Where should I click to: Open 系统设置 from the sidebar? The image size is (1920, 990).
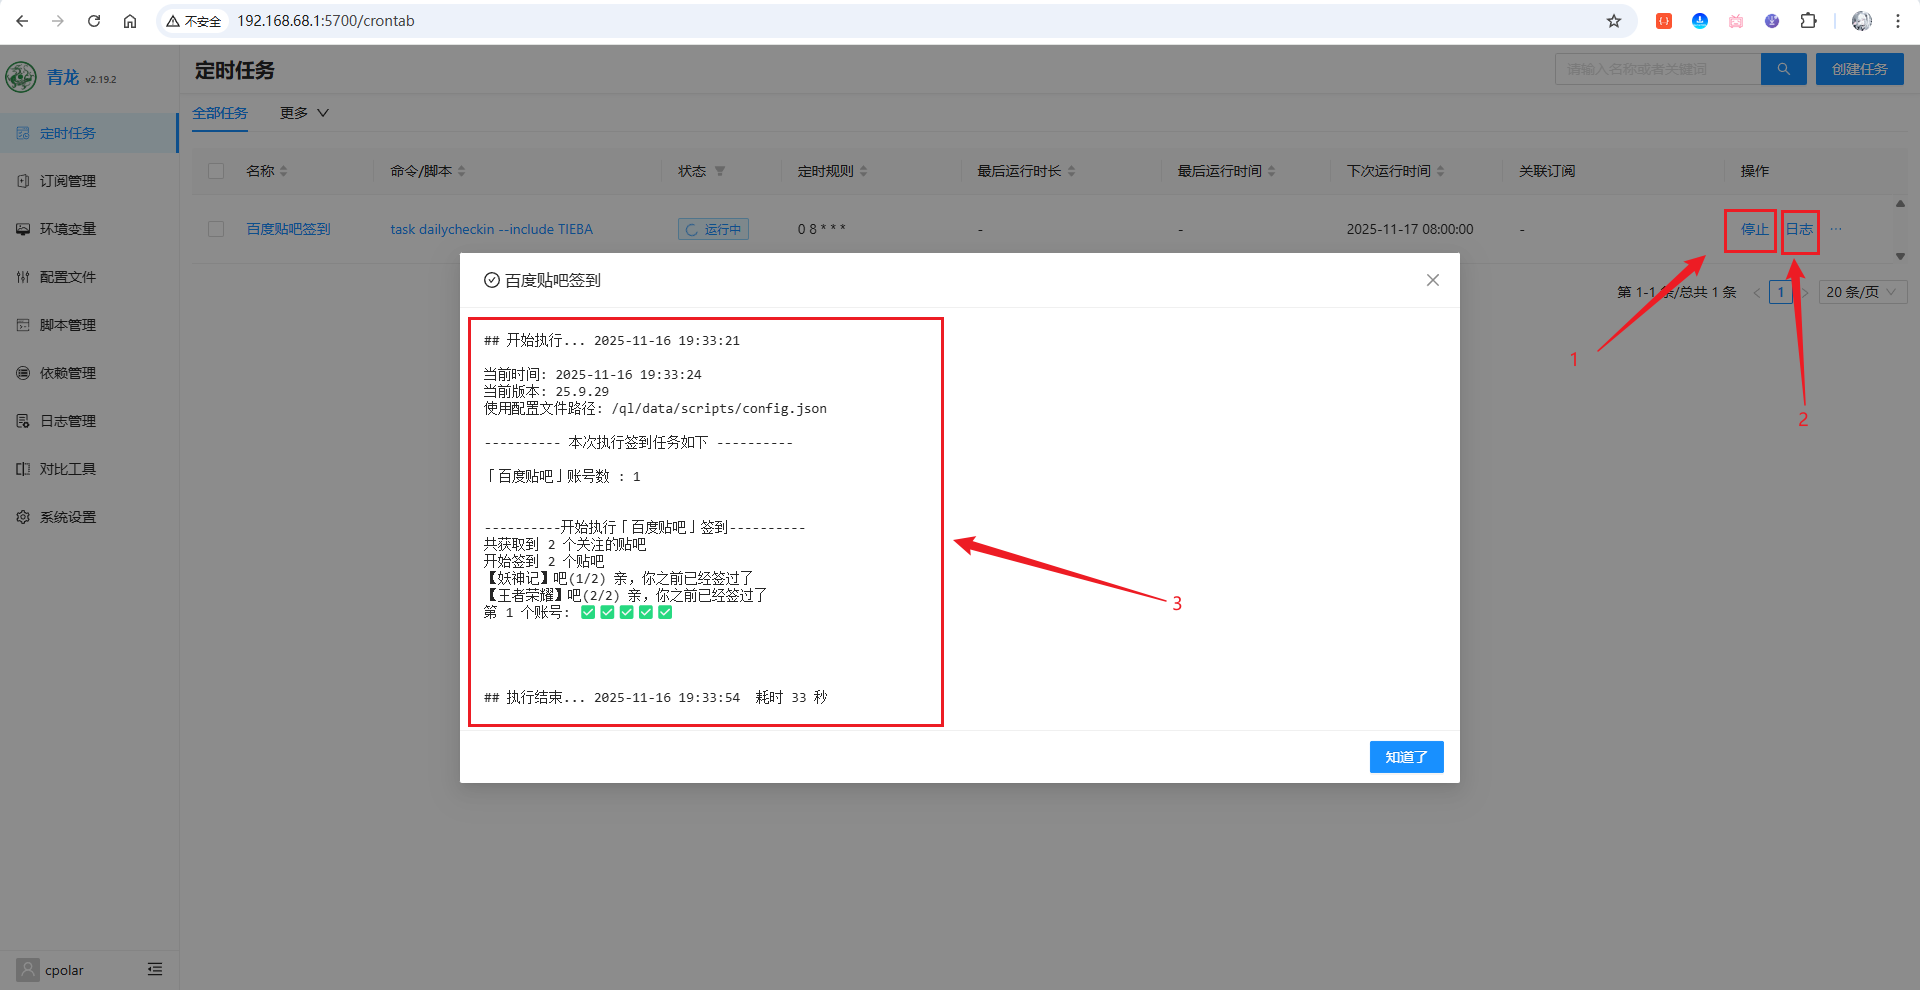[x=68, y=517]
